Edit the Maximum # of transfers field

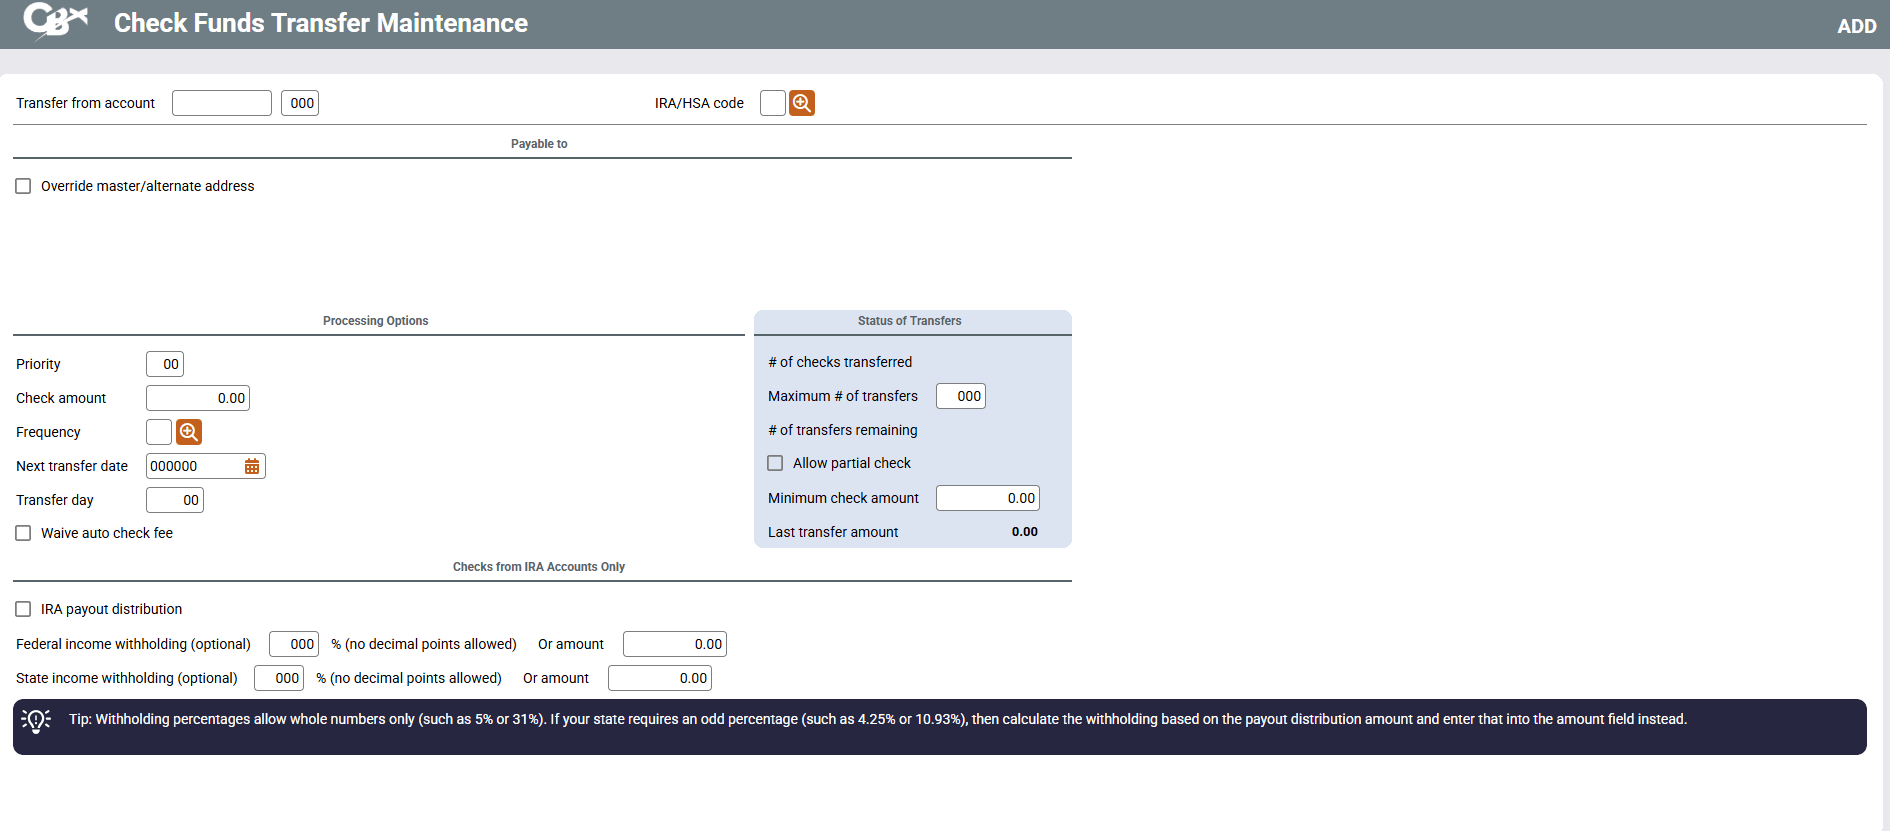pos(960,396)
